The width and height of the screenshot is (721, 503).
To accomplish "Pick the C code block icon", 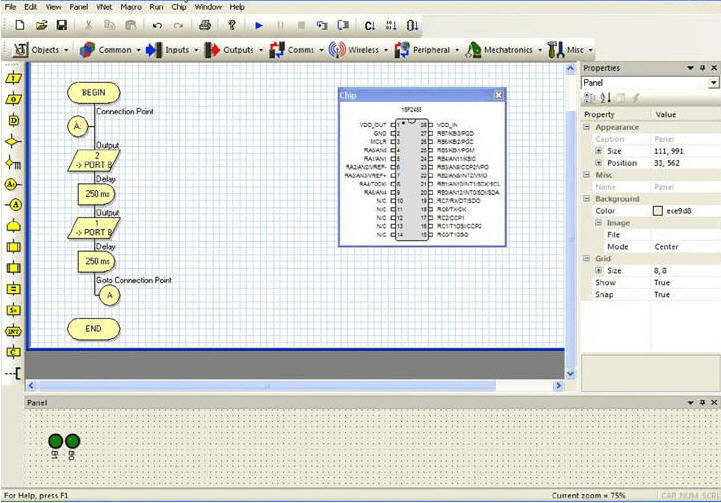I will pos(13,352).
